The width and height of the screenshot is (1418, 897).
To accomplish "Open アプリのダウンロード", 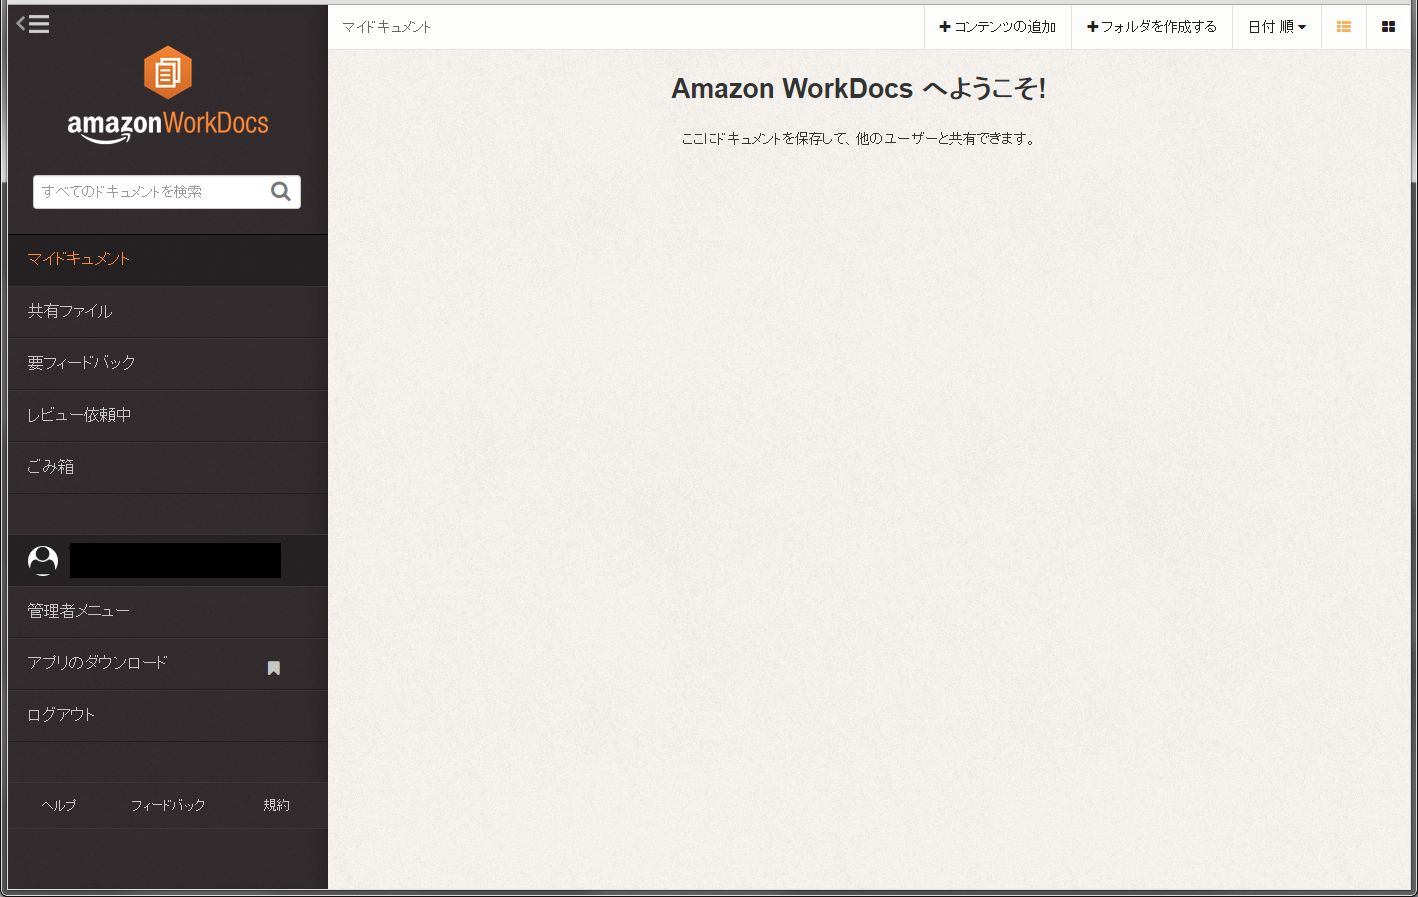I will point(168,664).
